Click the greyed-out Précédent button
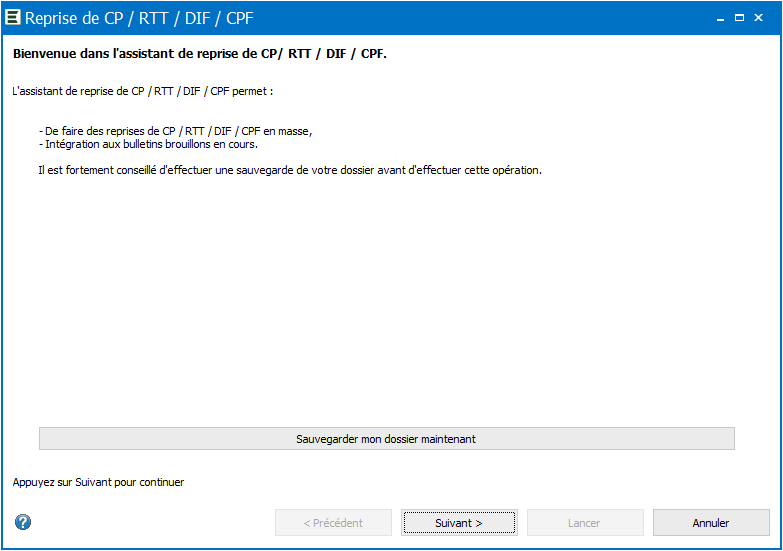The width and height of the screenshot is (783, 551). coord(333,523)
